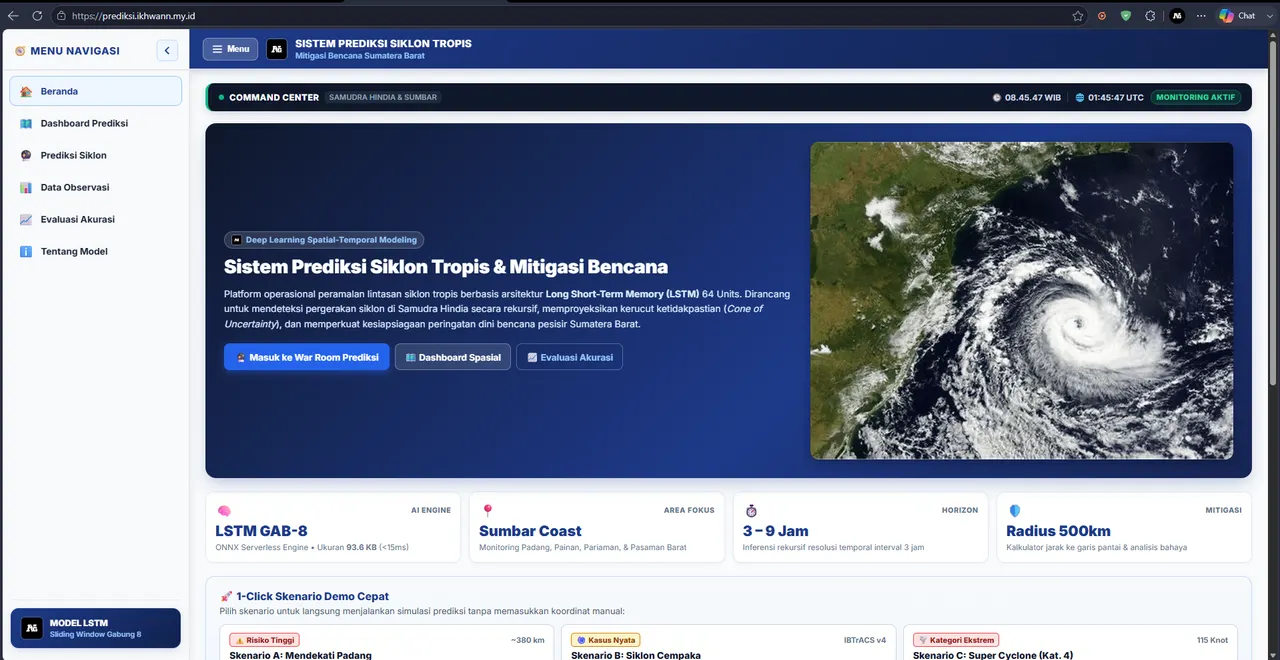This screenshot has height=660, width=1280.
Task: Bookmark the page with the star icon
Action: click(x=1077, y=16)
